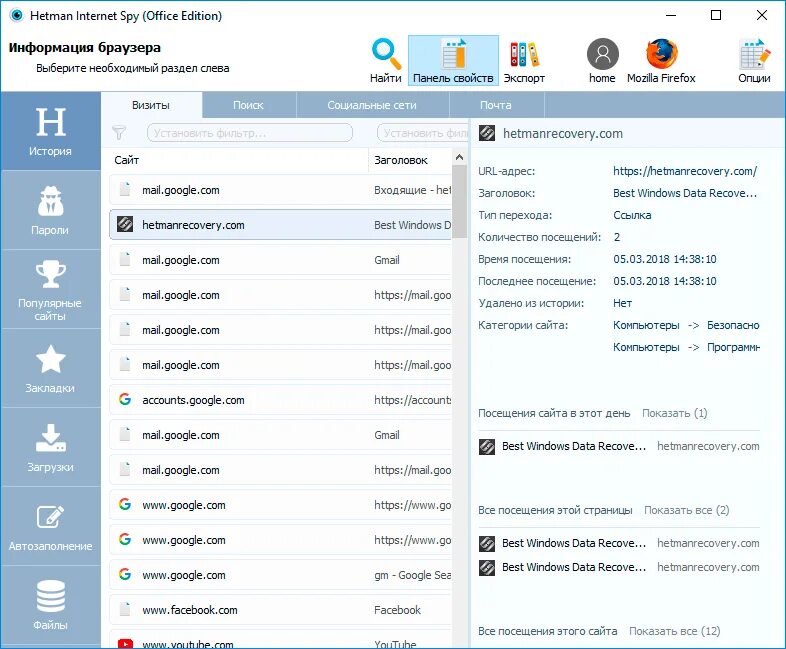The image size is (786, 649).
Task: Open the Файлы files section
Action: (51, 605)
